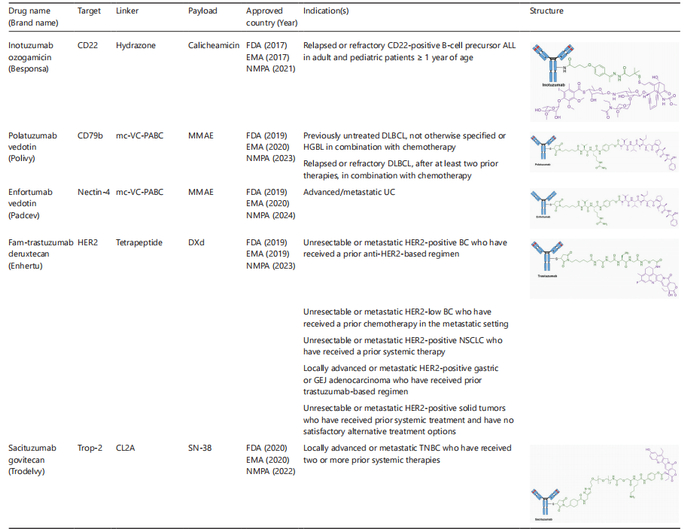Select the target cell 'CD79b'
The image size is (700, 529).
point(90,136)
